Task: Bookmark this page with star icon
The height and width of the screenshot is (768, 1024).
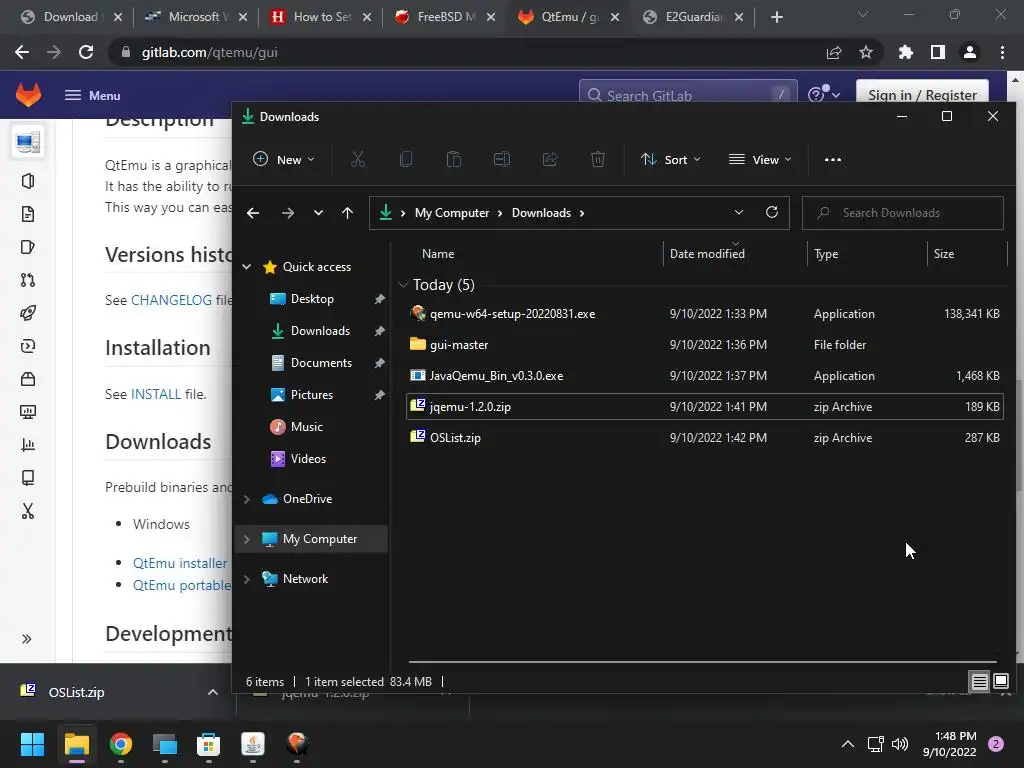Action: tap(866, 52)
